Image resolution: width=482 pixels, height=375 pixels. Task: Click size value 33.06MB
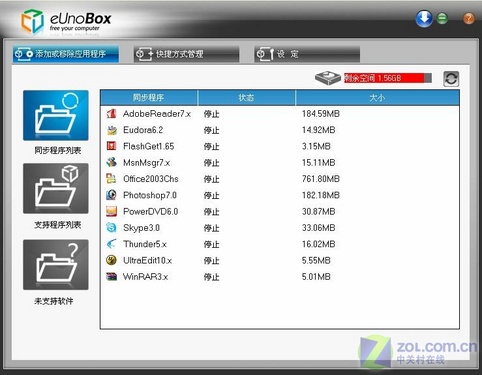tap(318, 228)
